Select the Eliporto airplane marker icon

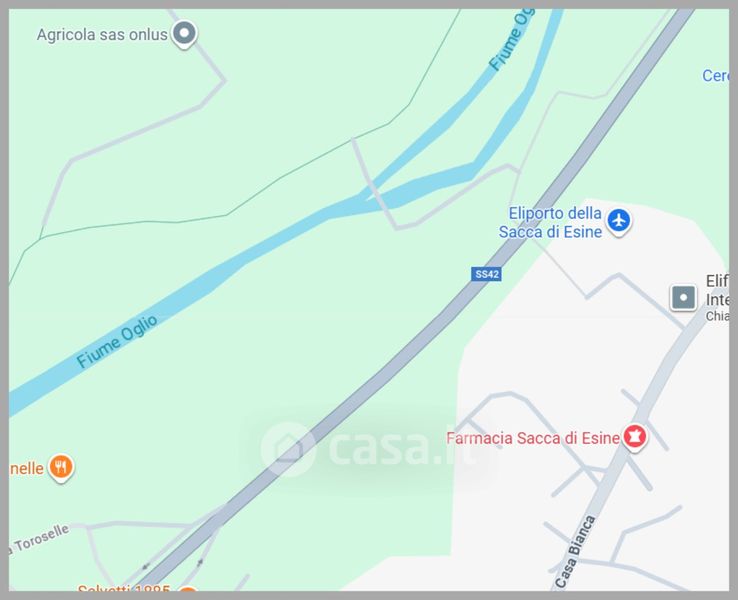click(x=618, y=220)
